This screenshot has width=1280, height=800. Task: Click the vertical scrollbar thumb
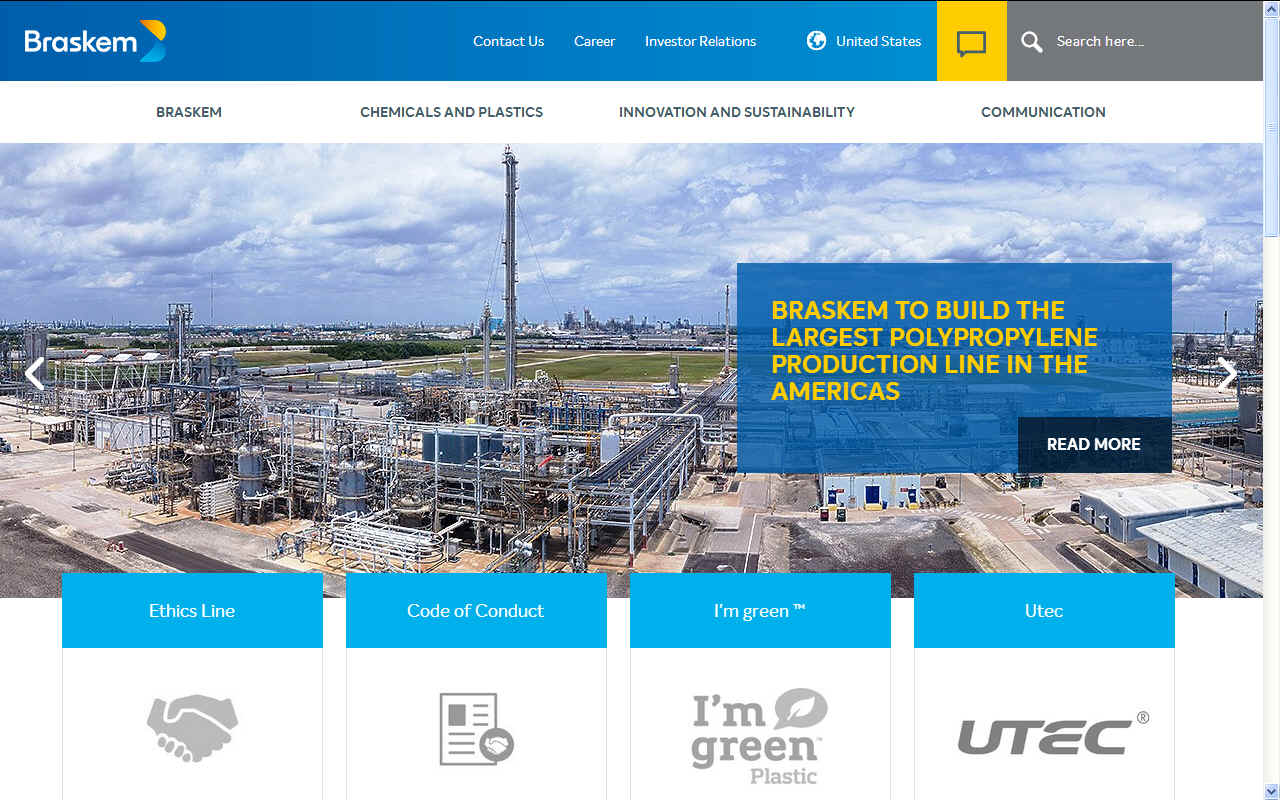coord(1271,127)
